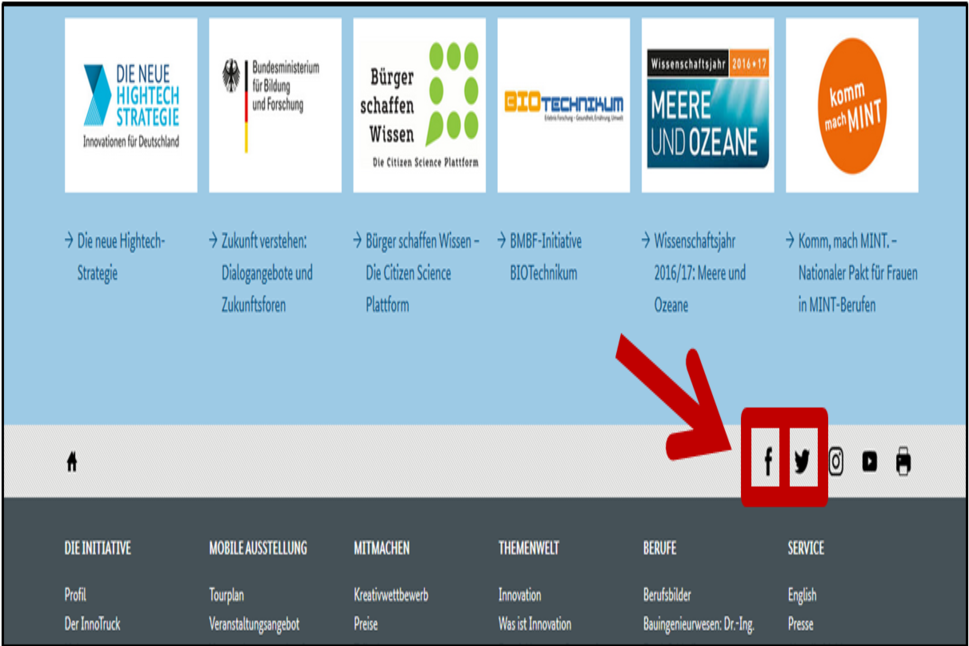Open the Facebook icon link

click(768, 461)
